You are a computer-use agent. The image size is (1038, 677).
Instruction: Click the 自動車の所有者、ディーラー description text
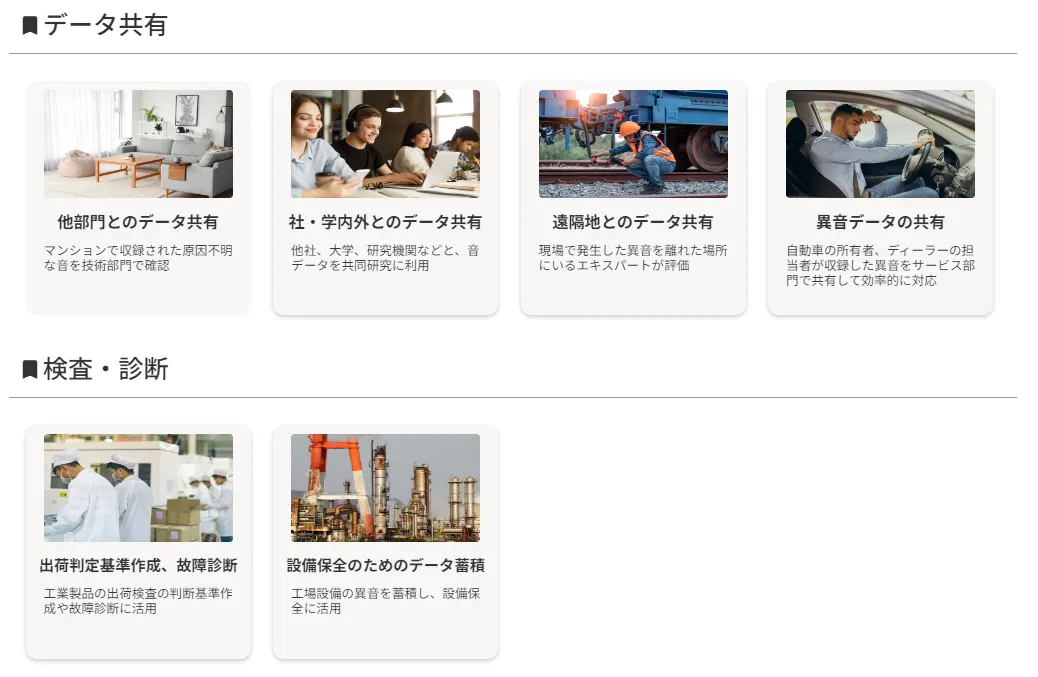880,265
